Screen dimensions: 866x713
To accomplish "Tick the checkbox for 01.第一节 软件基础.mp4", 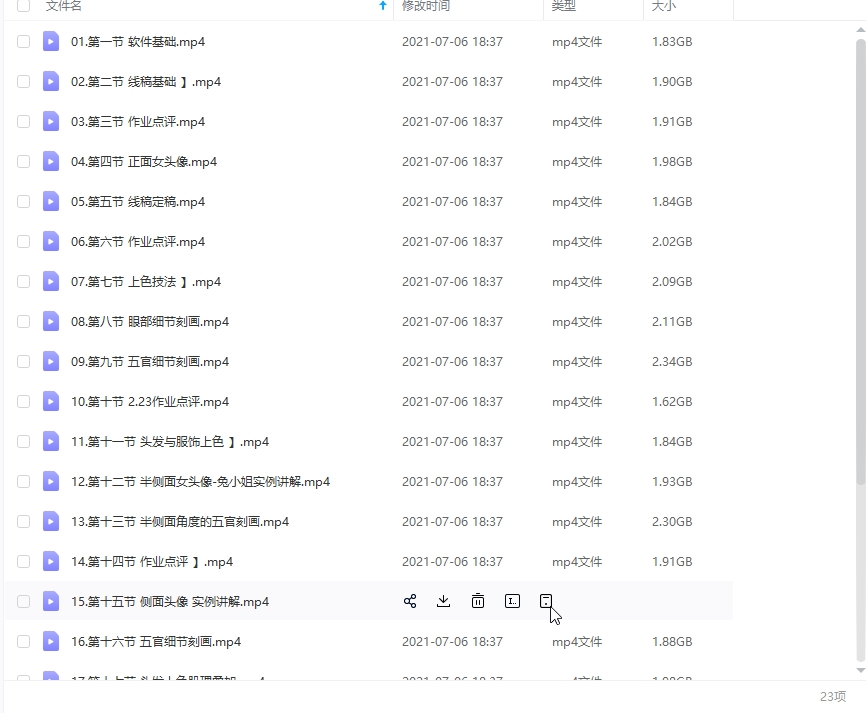I will (23, 41).
